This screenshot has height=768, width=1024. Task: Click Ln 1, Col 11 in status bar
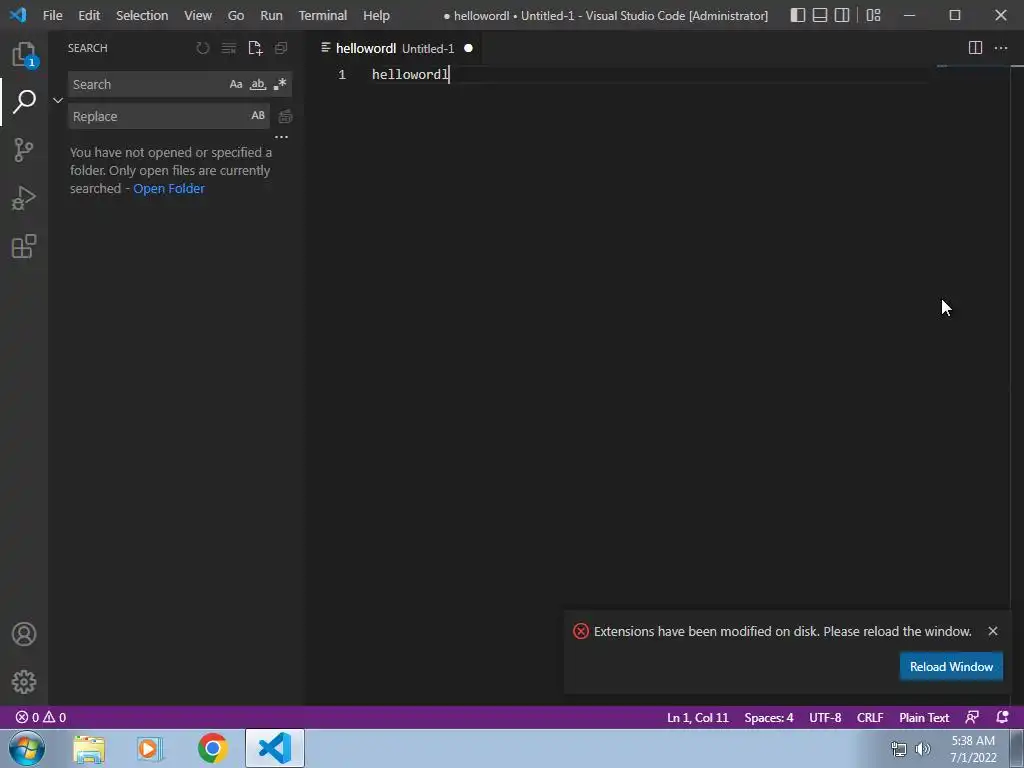coord(697,717)
